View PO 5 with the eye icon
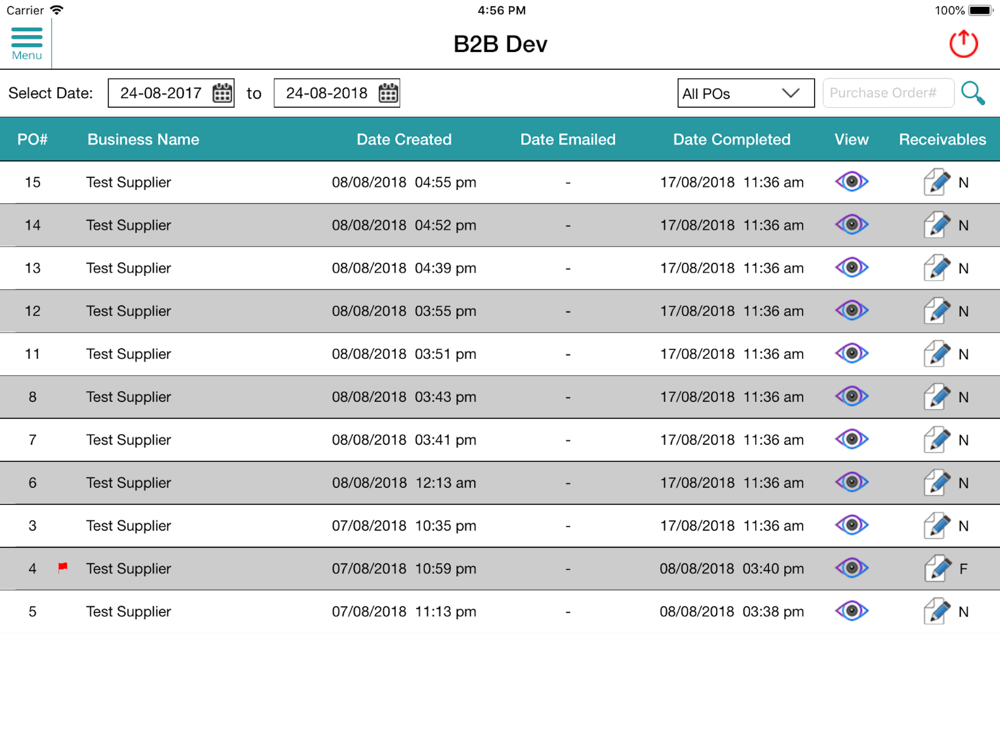The height and width of the screenshot is (750, 1000). pyautogui.click(x=851, y=611)
